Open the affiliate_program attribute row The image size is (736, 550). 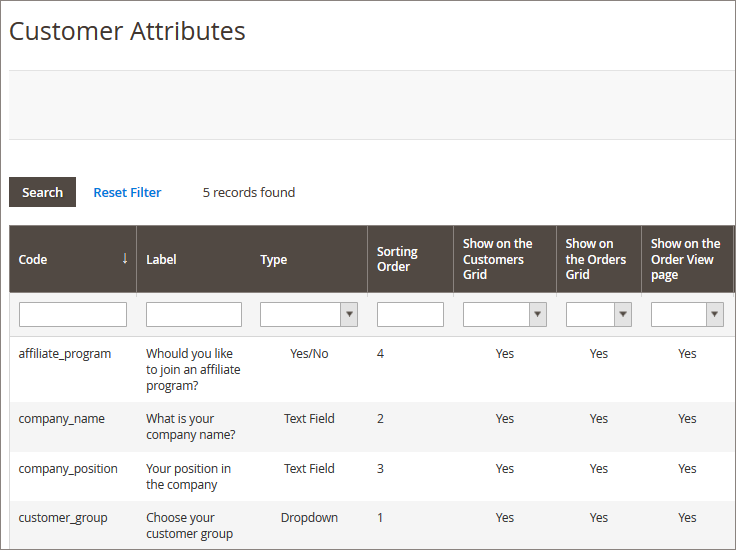pyautogui.click(x=65, y=353)
